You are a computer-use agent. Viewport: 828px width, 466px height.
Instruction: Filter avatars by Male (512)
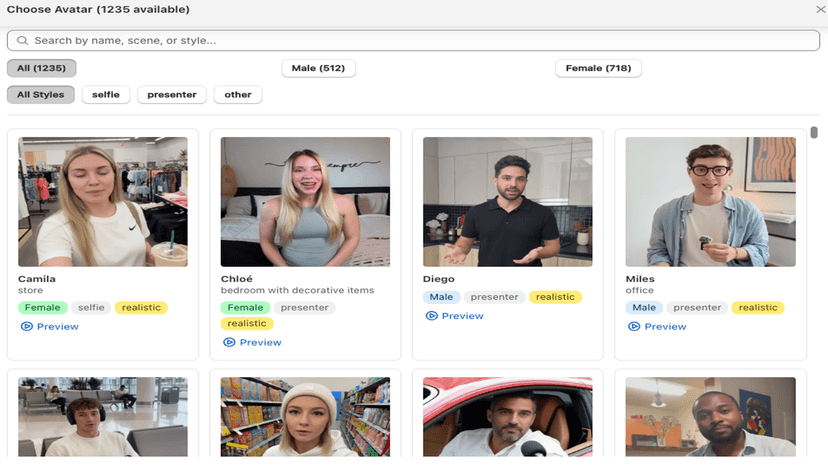[318, 68]
